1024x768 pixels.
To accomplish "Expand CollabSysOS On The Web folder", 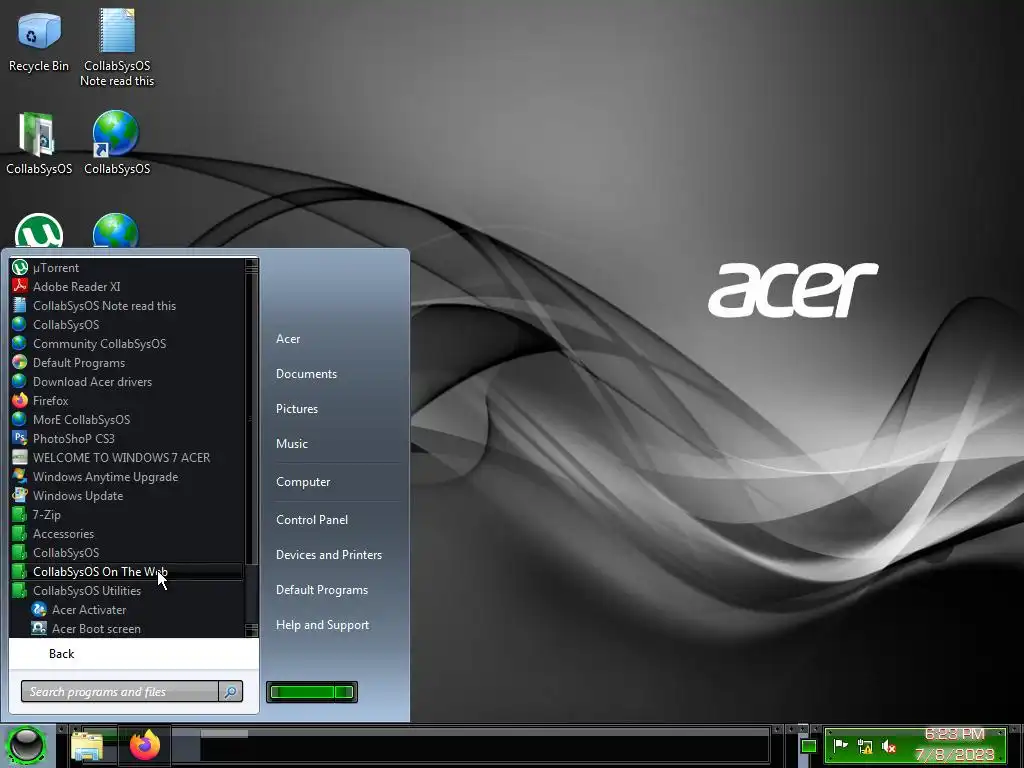I will click(x=127, y=571).
